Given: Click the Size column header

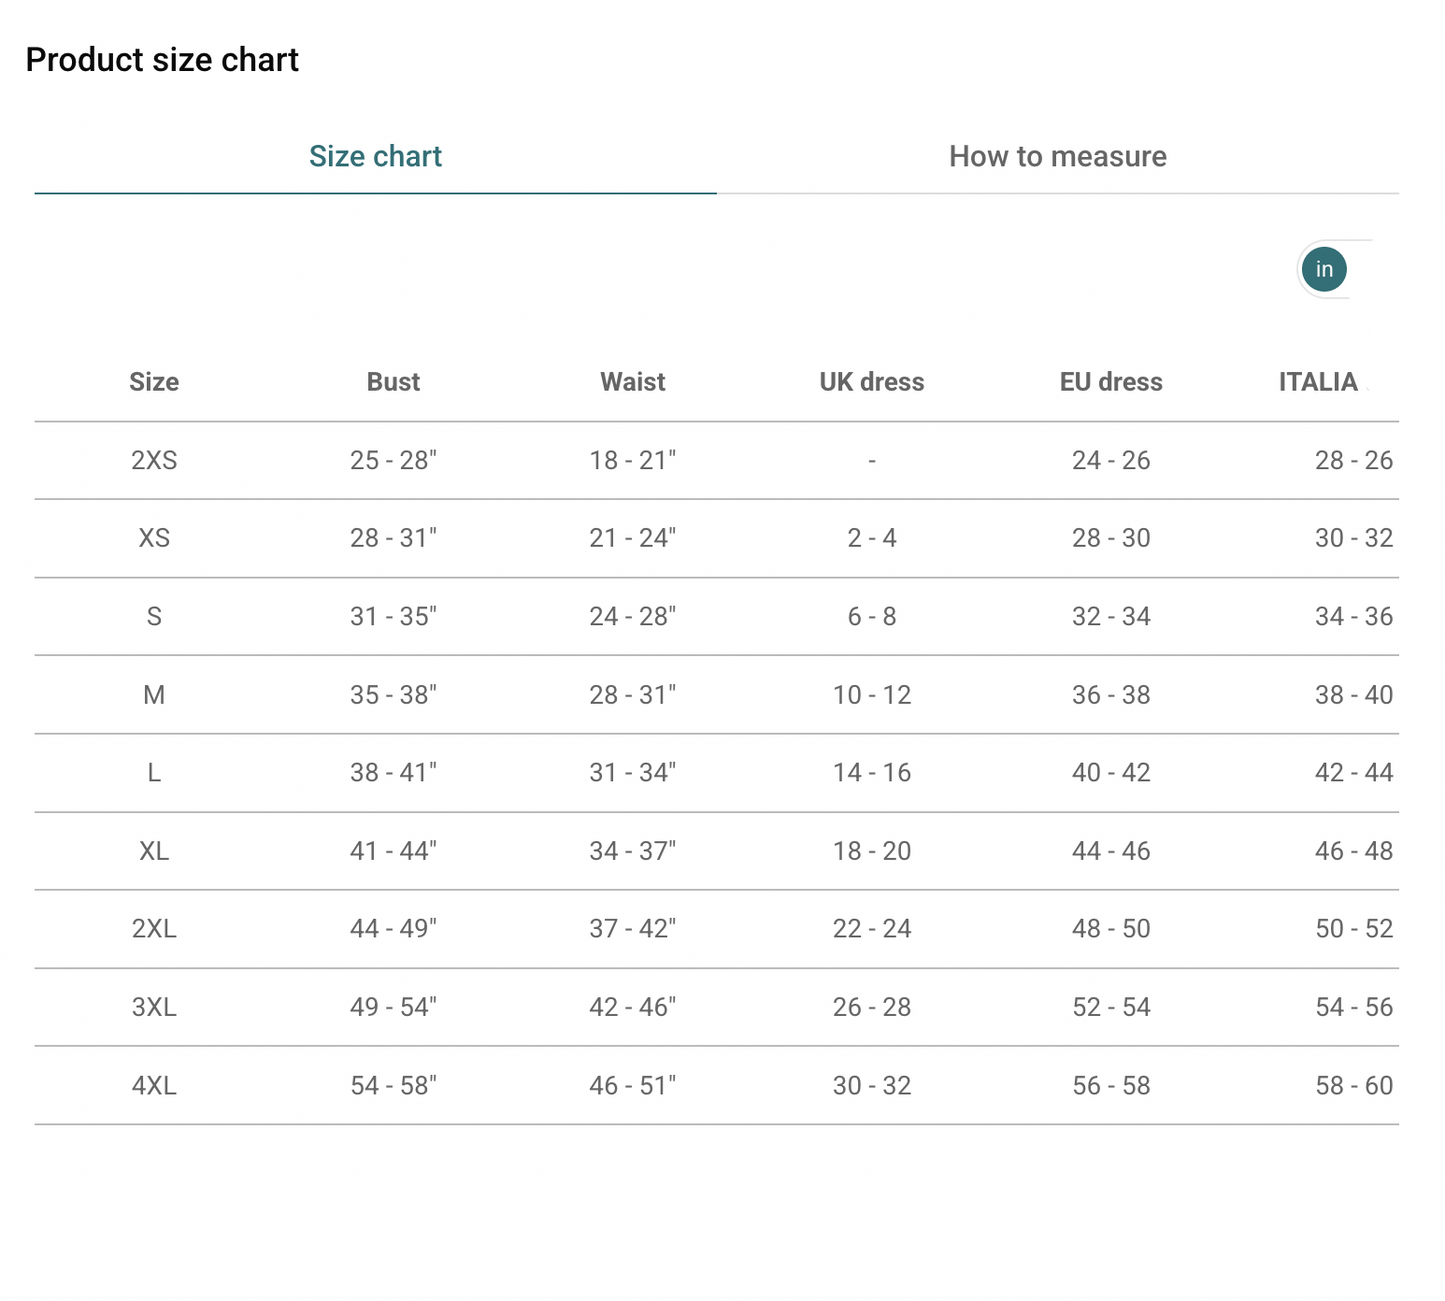Looking at the screenshot, I should [x=154, y=382].
